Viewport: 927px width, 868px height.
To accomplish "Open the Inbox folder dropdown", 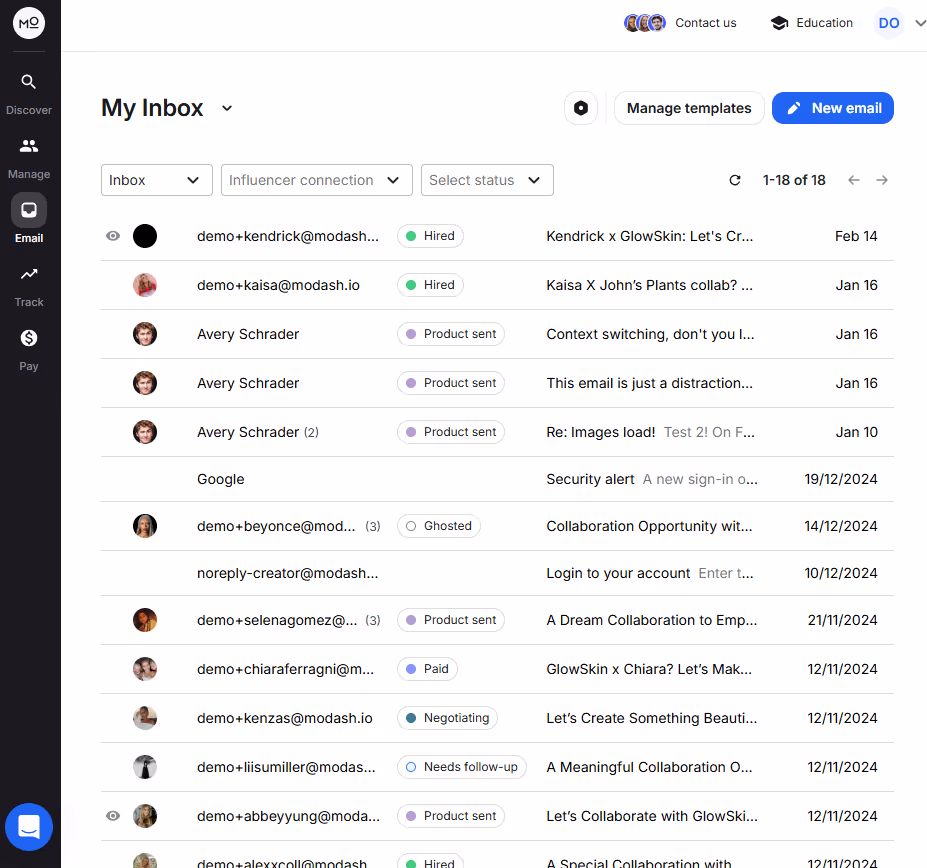I will point(157,180).
